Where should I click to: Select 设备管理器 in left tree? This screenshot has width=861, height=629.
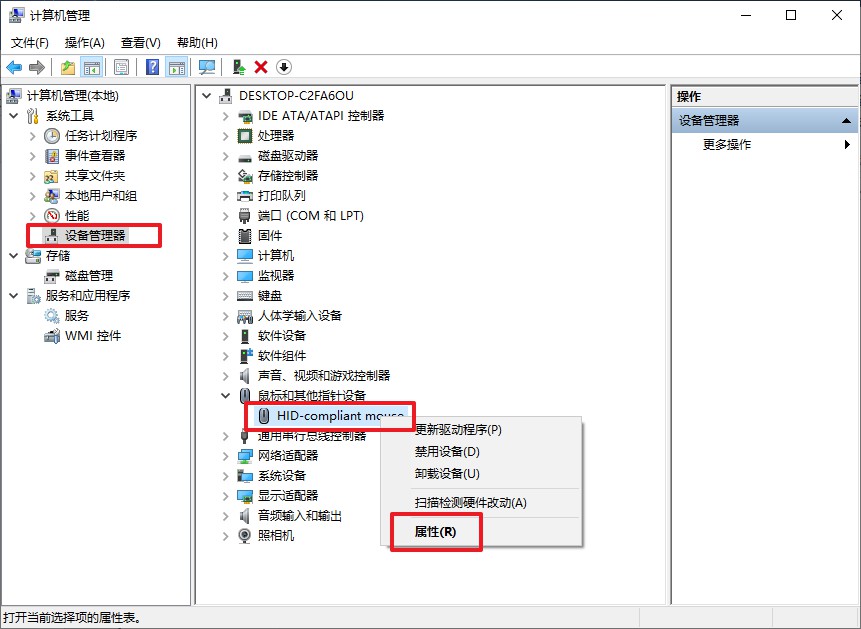95,236
